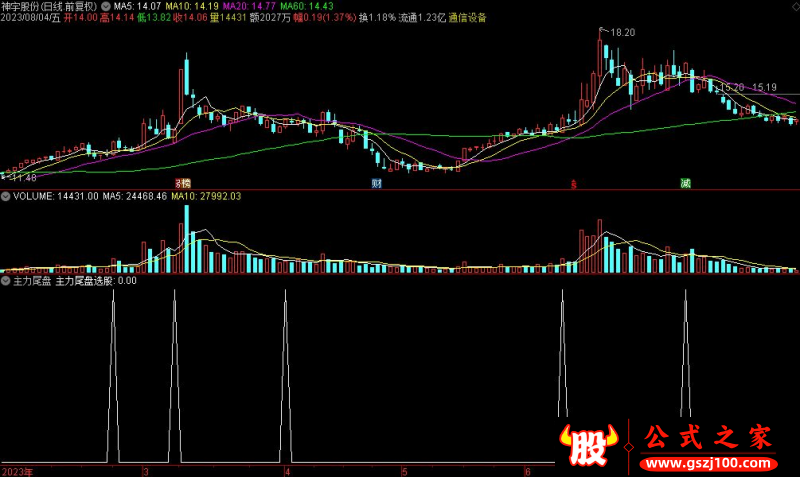
Task: Click the 量14431 volume value in header
Action: (x=228, y=17)
